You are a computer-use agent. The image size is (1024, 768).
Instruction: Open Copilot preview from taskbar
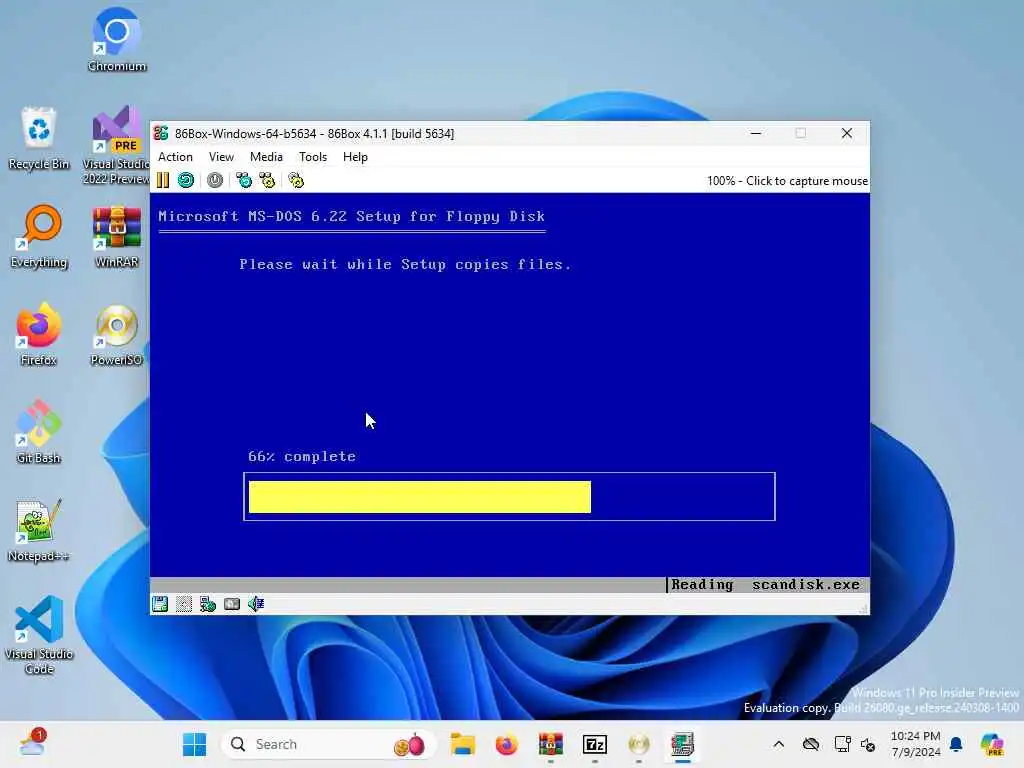click(993, 744)
